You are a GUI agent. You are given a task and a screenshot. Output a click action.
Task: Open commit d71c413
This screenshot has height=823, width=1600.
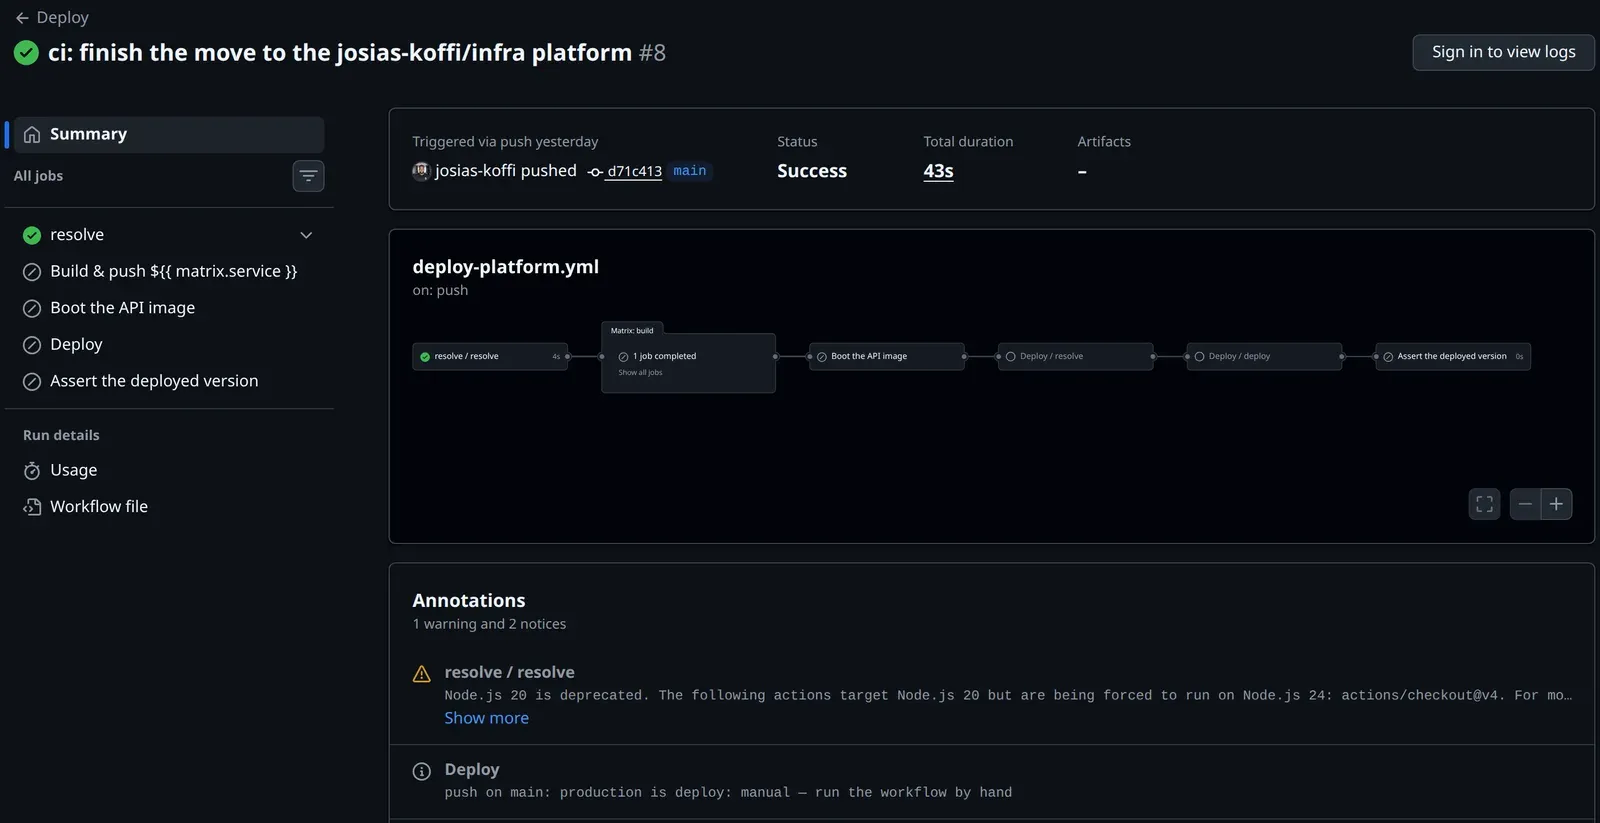coord(635,171)
